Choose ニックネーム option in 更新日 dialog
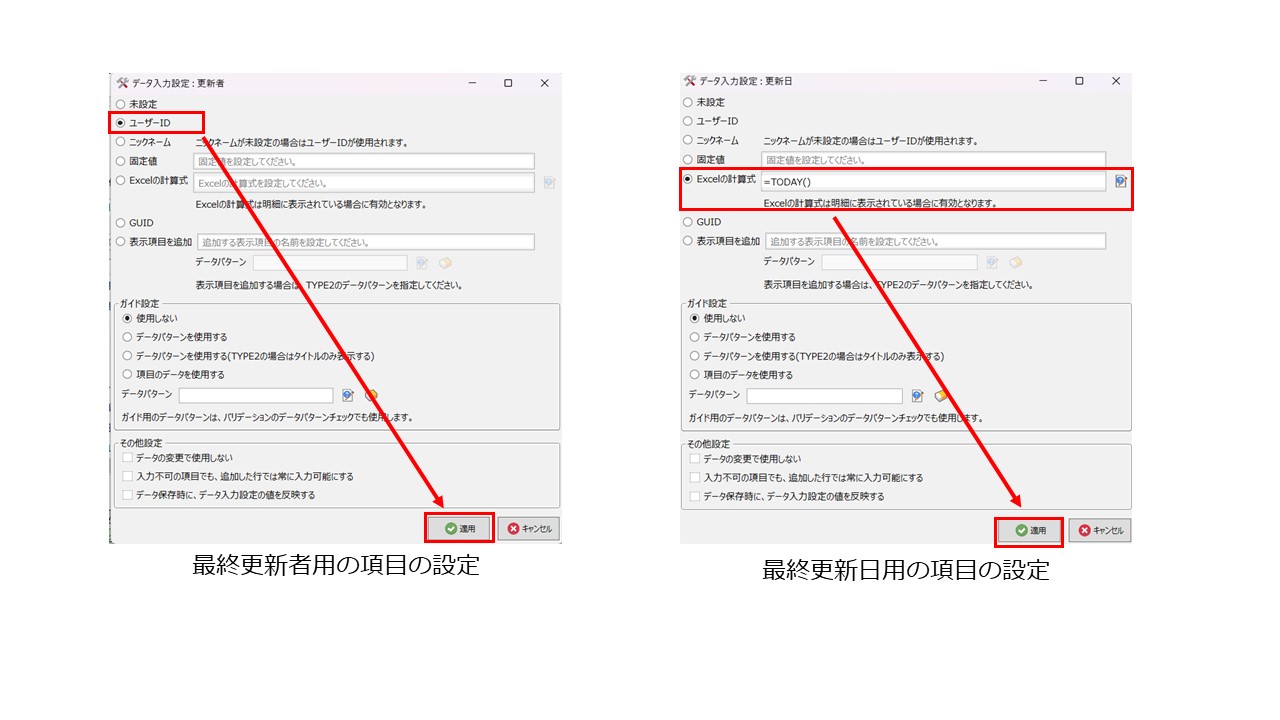 [x=688, y=141]
